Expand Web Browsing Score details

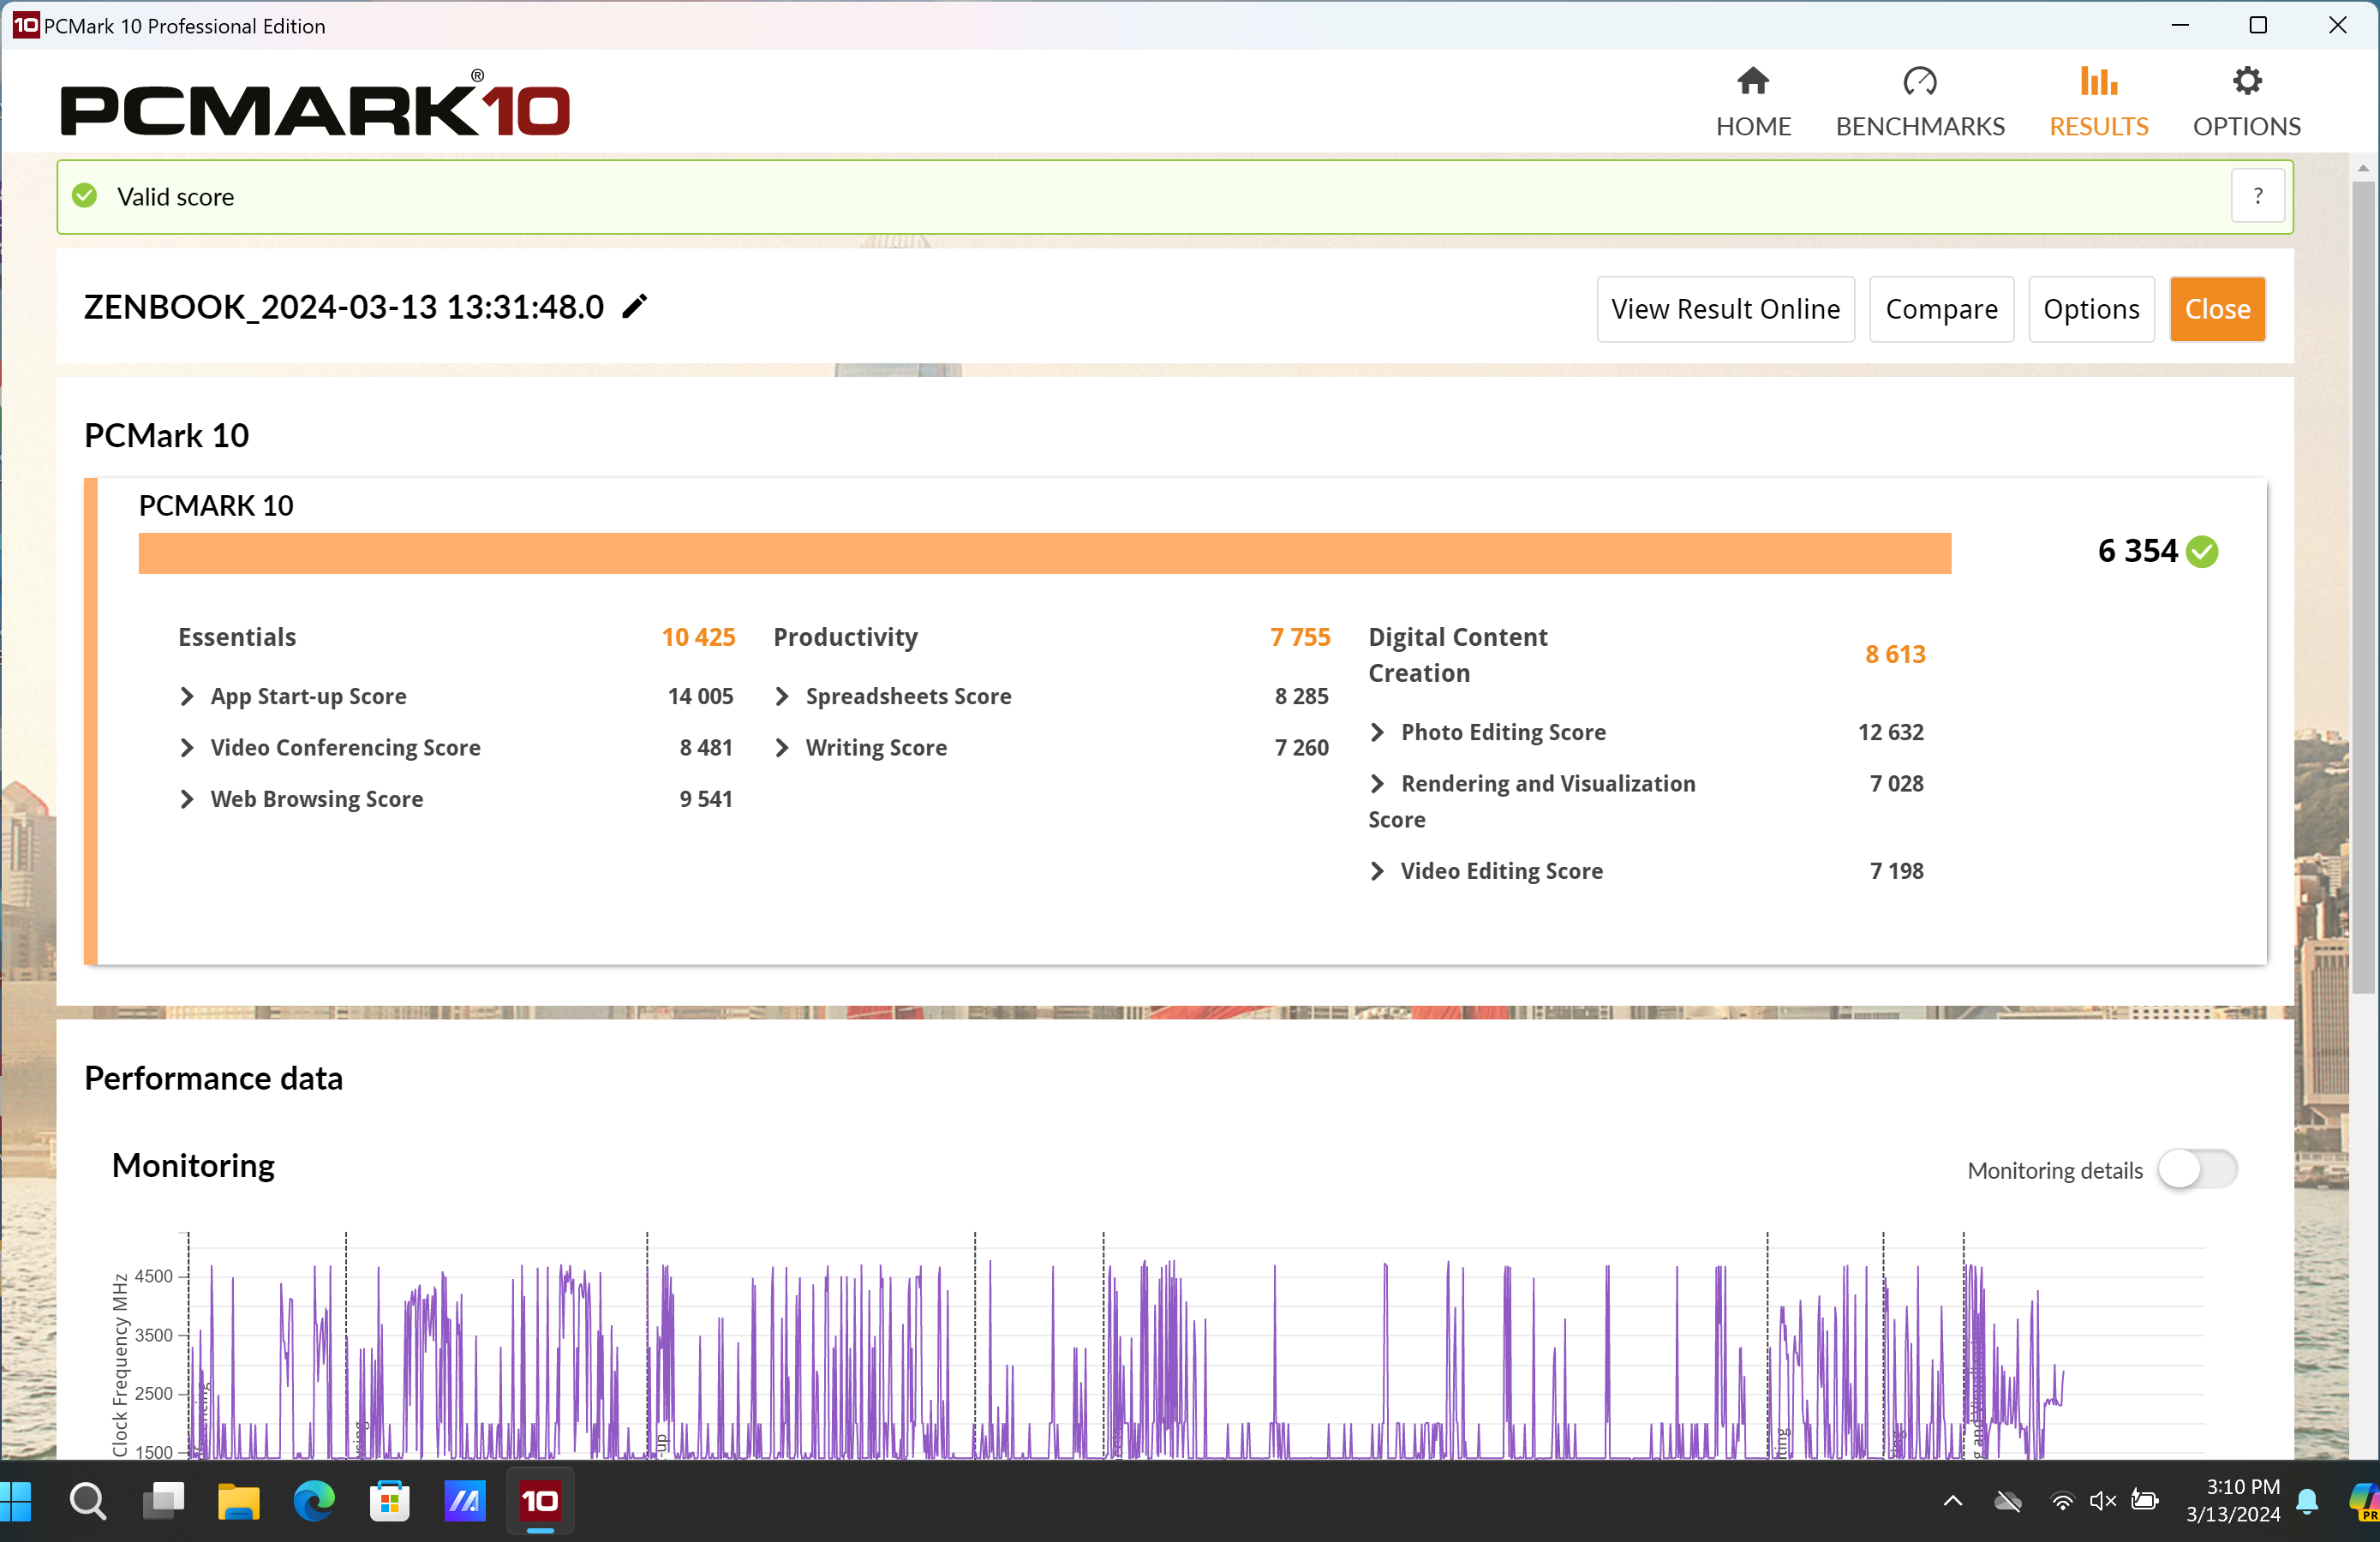point(187,799)
